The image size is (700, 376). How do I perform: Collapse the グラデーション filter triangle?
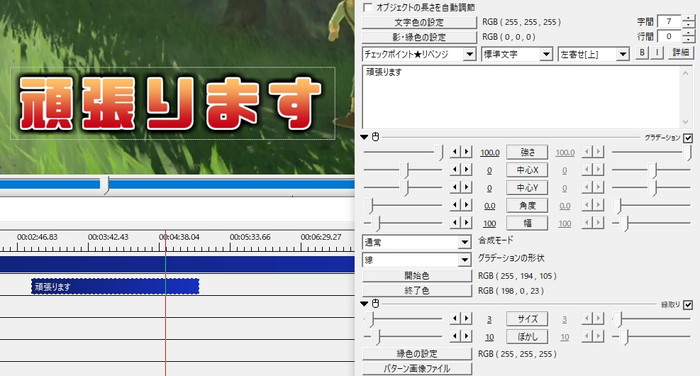pos(364,137)
